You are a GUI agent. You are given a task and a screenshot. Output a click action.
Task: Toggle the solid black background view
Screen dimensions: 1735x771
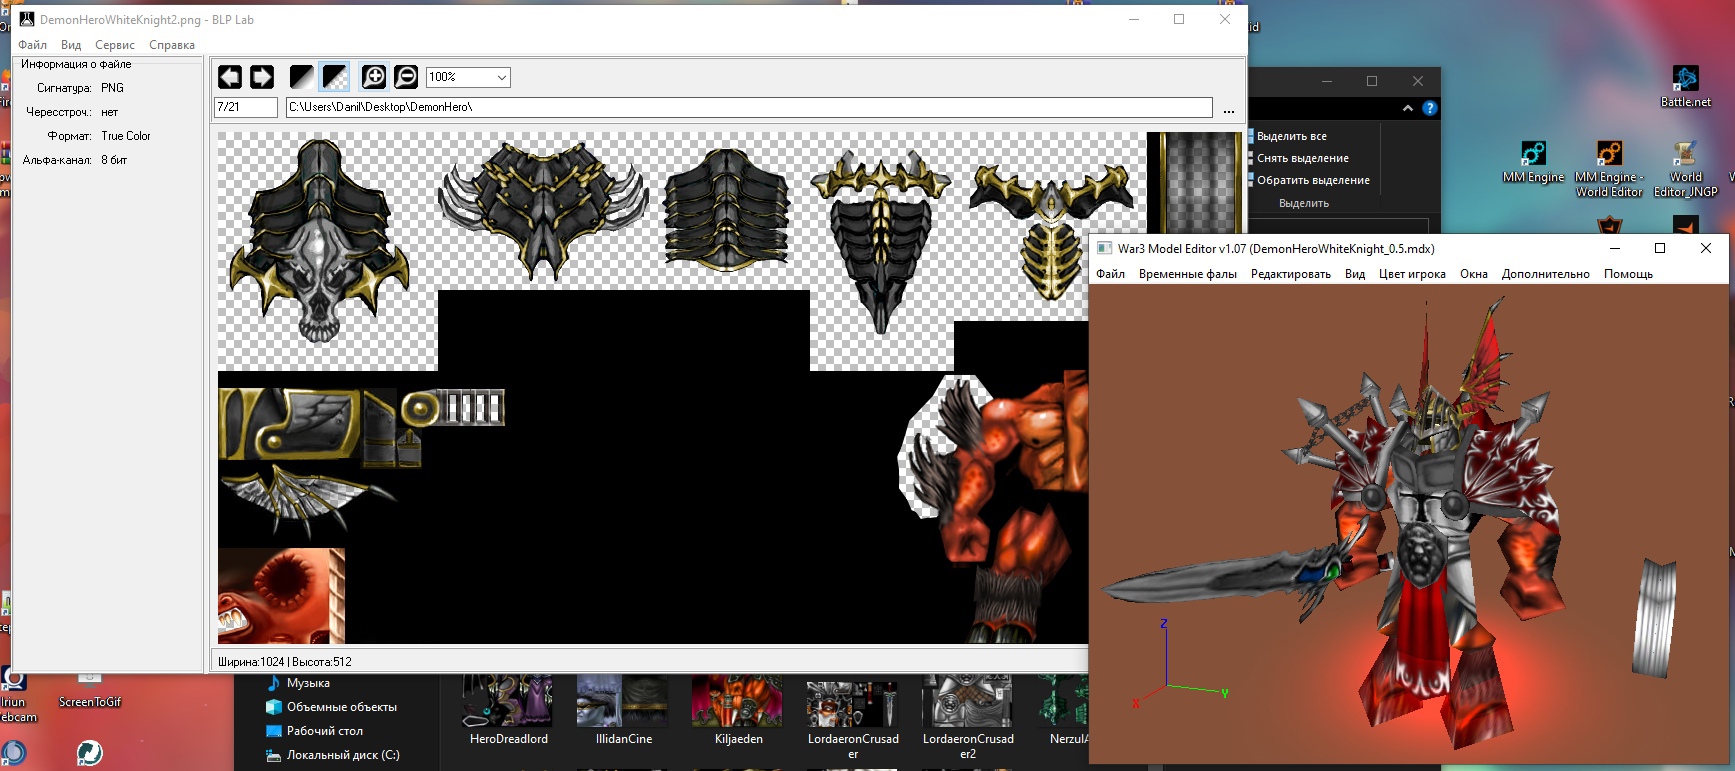(301, 77)
